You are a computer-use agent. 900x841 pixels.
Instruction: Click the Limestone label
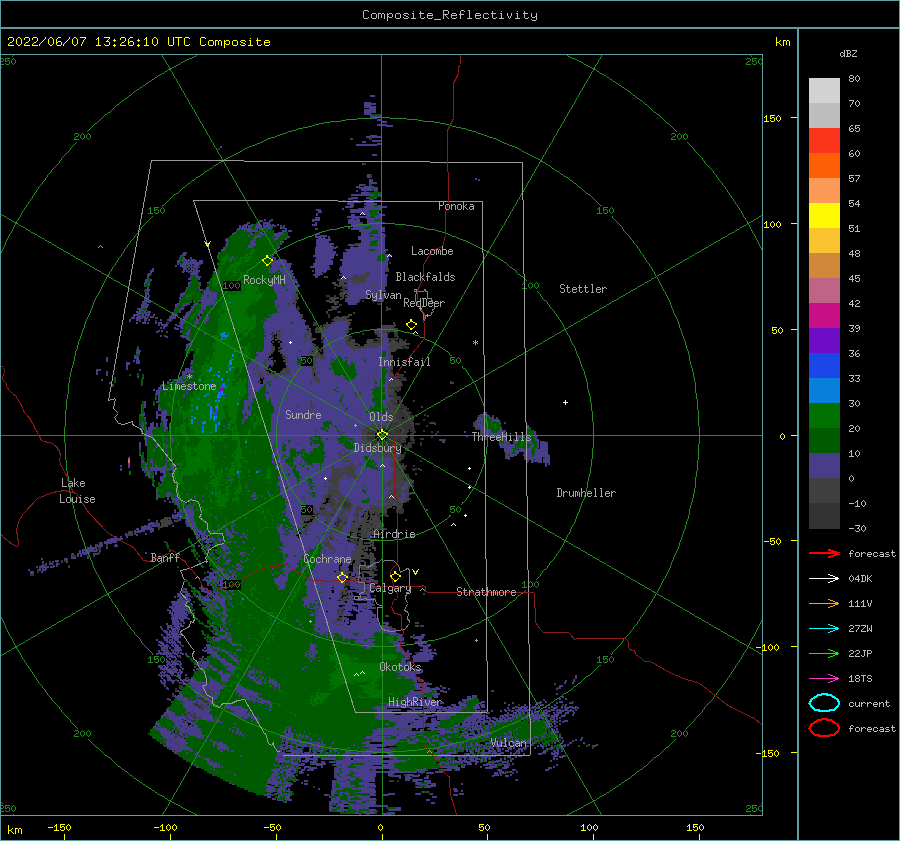(x=189, y=386)
